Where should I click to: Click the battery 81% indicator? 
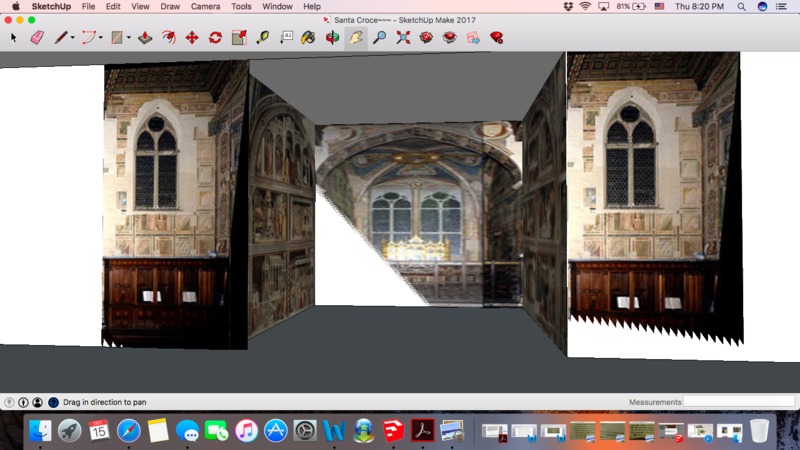click(x=631, y=7)
